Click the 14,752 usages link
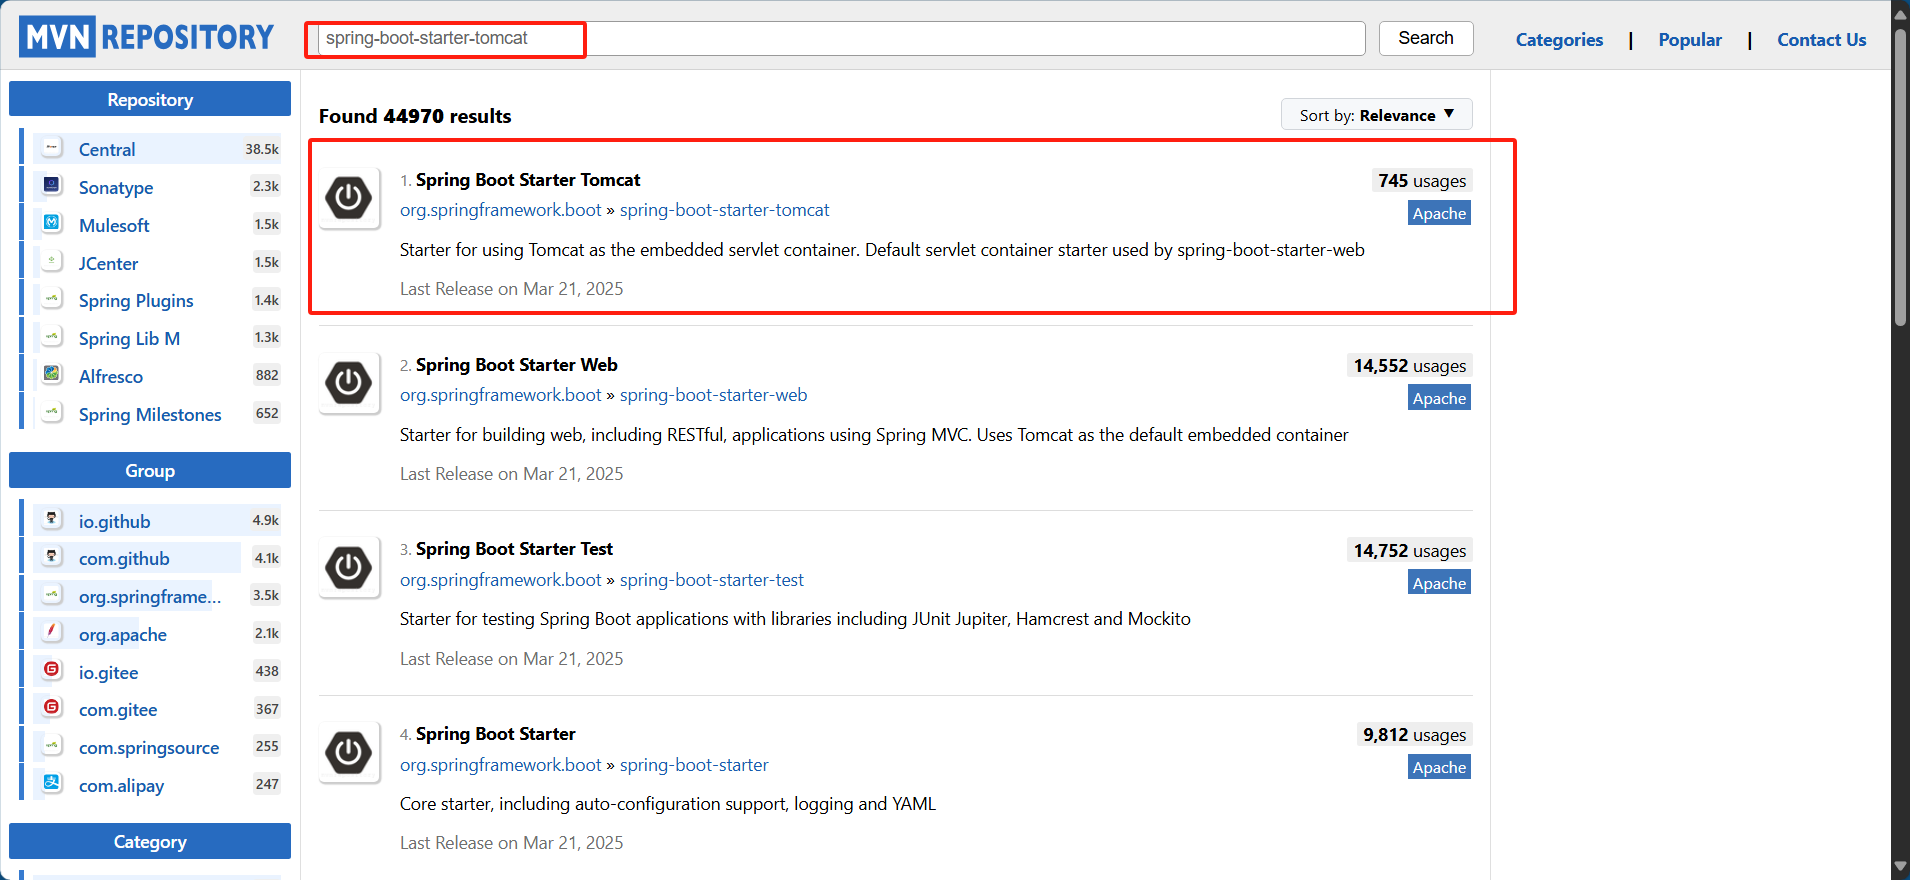 pyautogui.click(x=1410, y=551)
